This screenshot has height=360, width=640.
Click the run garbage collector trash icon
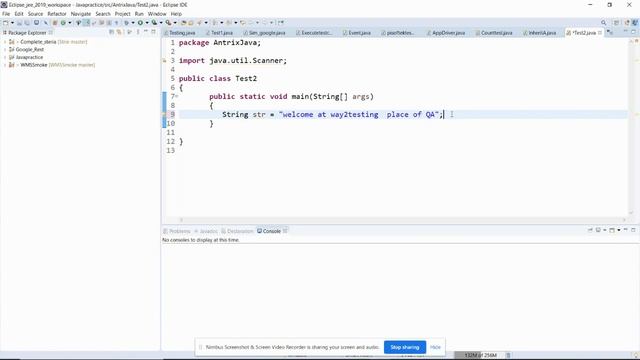pyautogui.click(x=509, y=356)
